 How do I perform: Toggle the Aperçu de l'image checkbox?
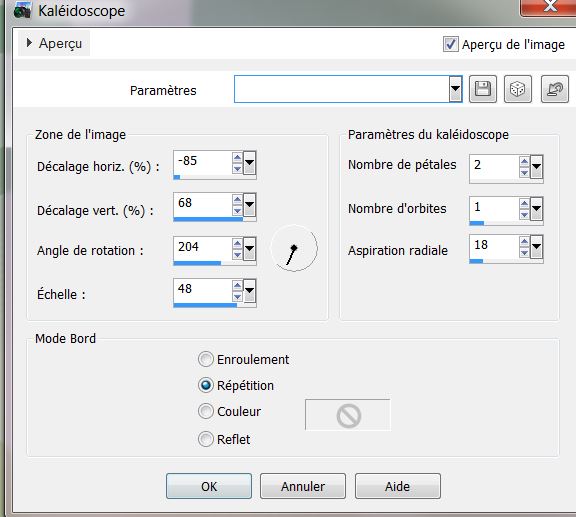451,44
